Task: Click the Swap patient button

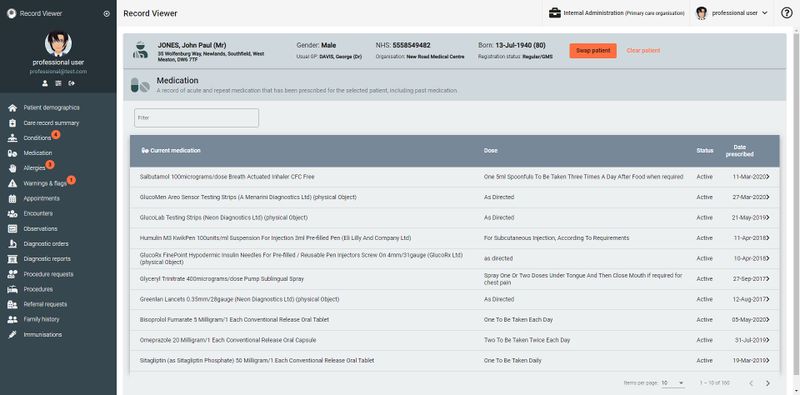Action: (x=593, y=51)
